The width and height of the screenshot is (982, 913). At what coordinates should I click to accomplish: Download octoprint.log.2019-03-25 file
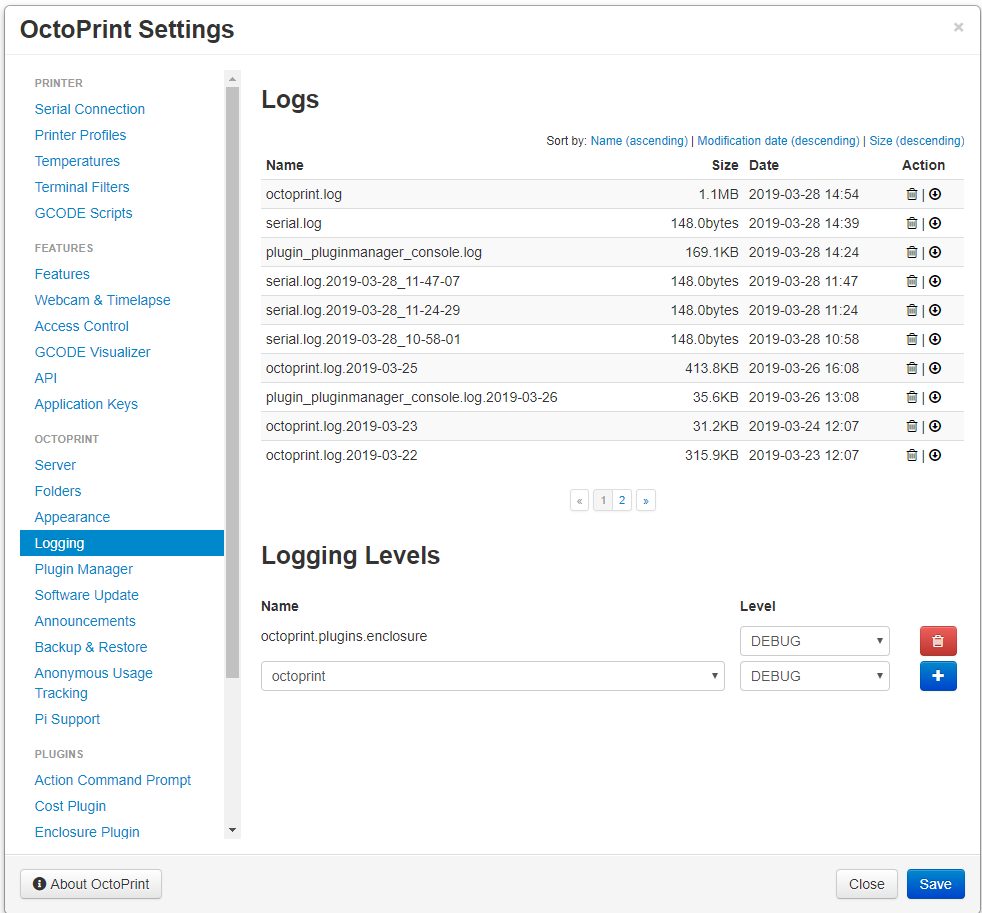pos(935,368)
